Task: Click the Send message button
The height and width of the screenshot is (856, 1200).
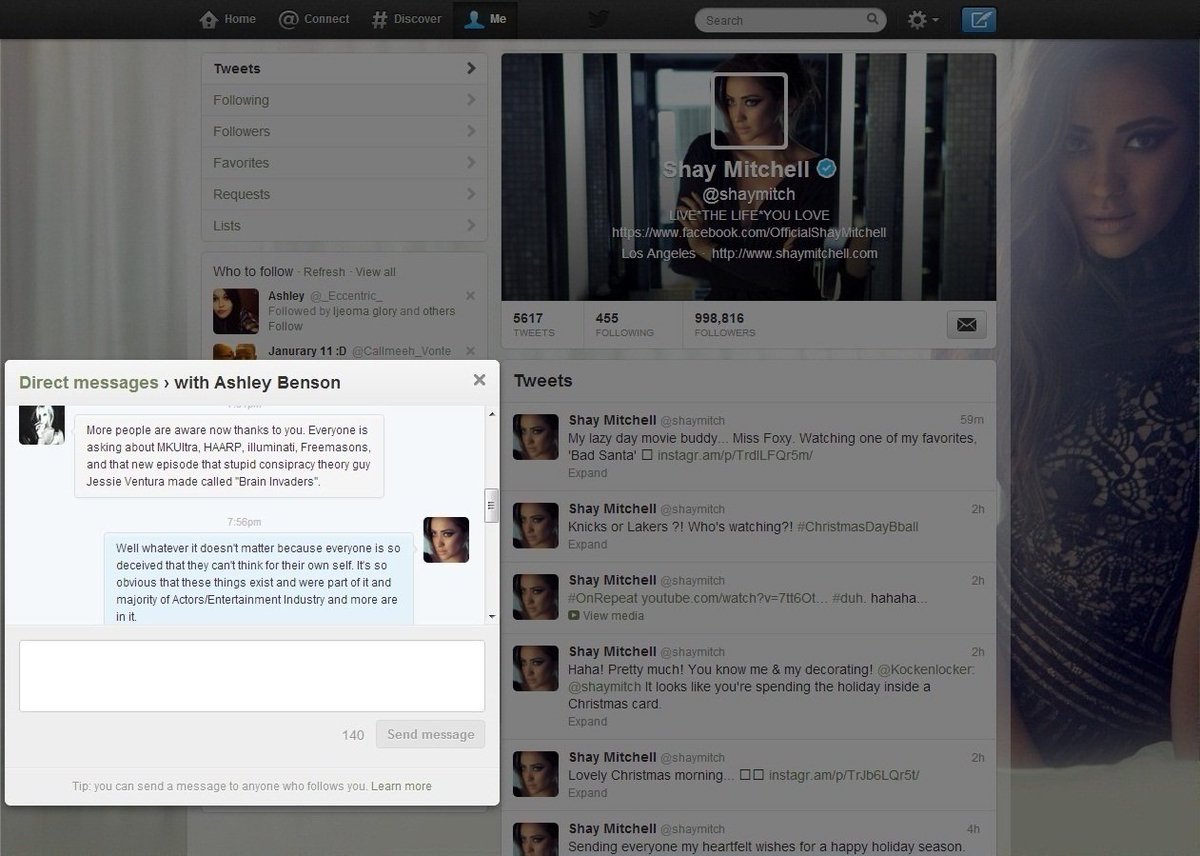Action: click(x=430, y=734)
